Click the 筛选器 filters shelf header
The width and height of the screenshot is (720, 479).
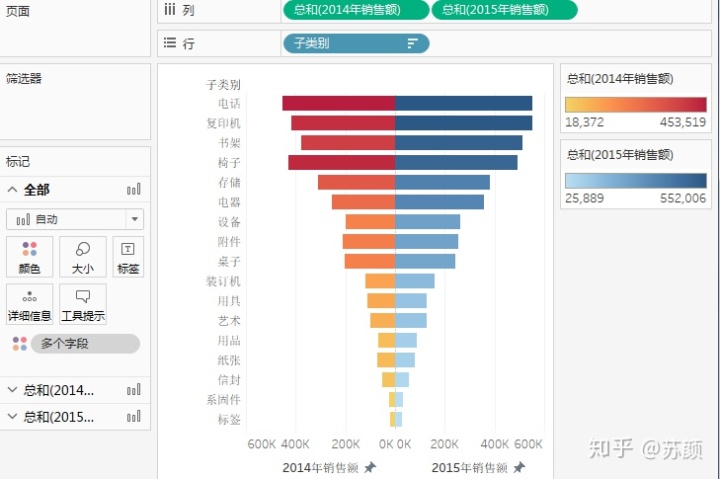click(24, 79)
